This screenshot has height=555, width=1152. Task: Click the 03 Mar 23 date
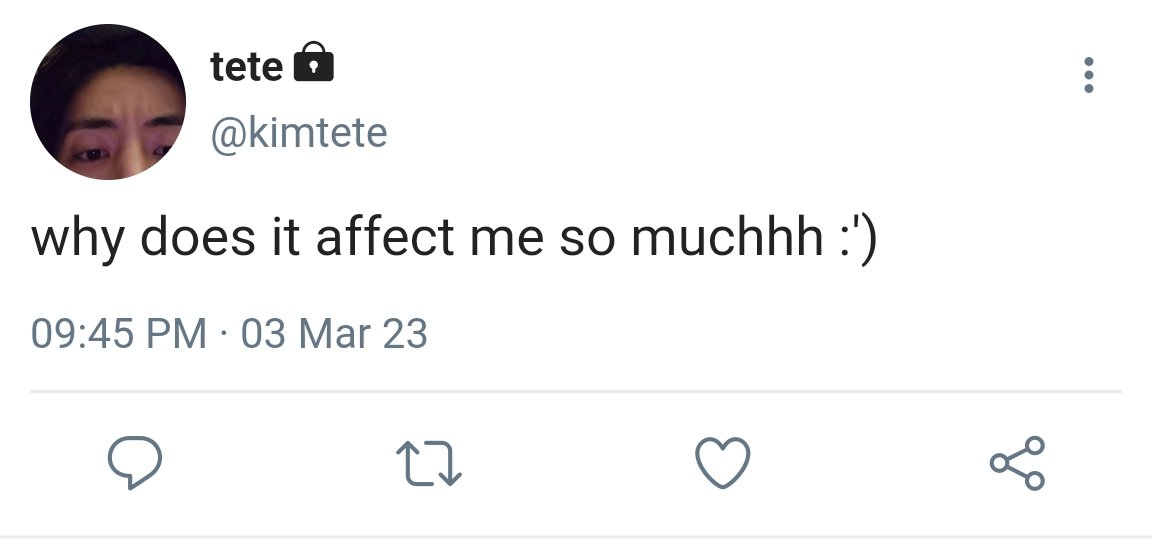coord(334,333)
